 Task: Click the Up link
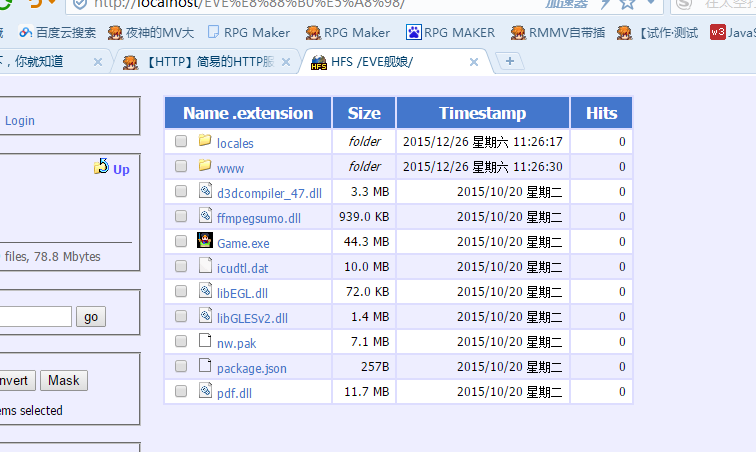pos(122,170)
